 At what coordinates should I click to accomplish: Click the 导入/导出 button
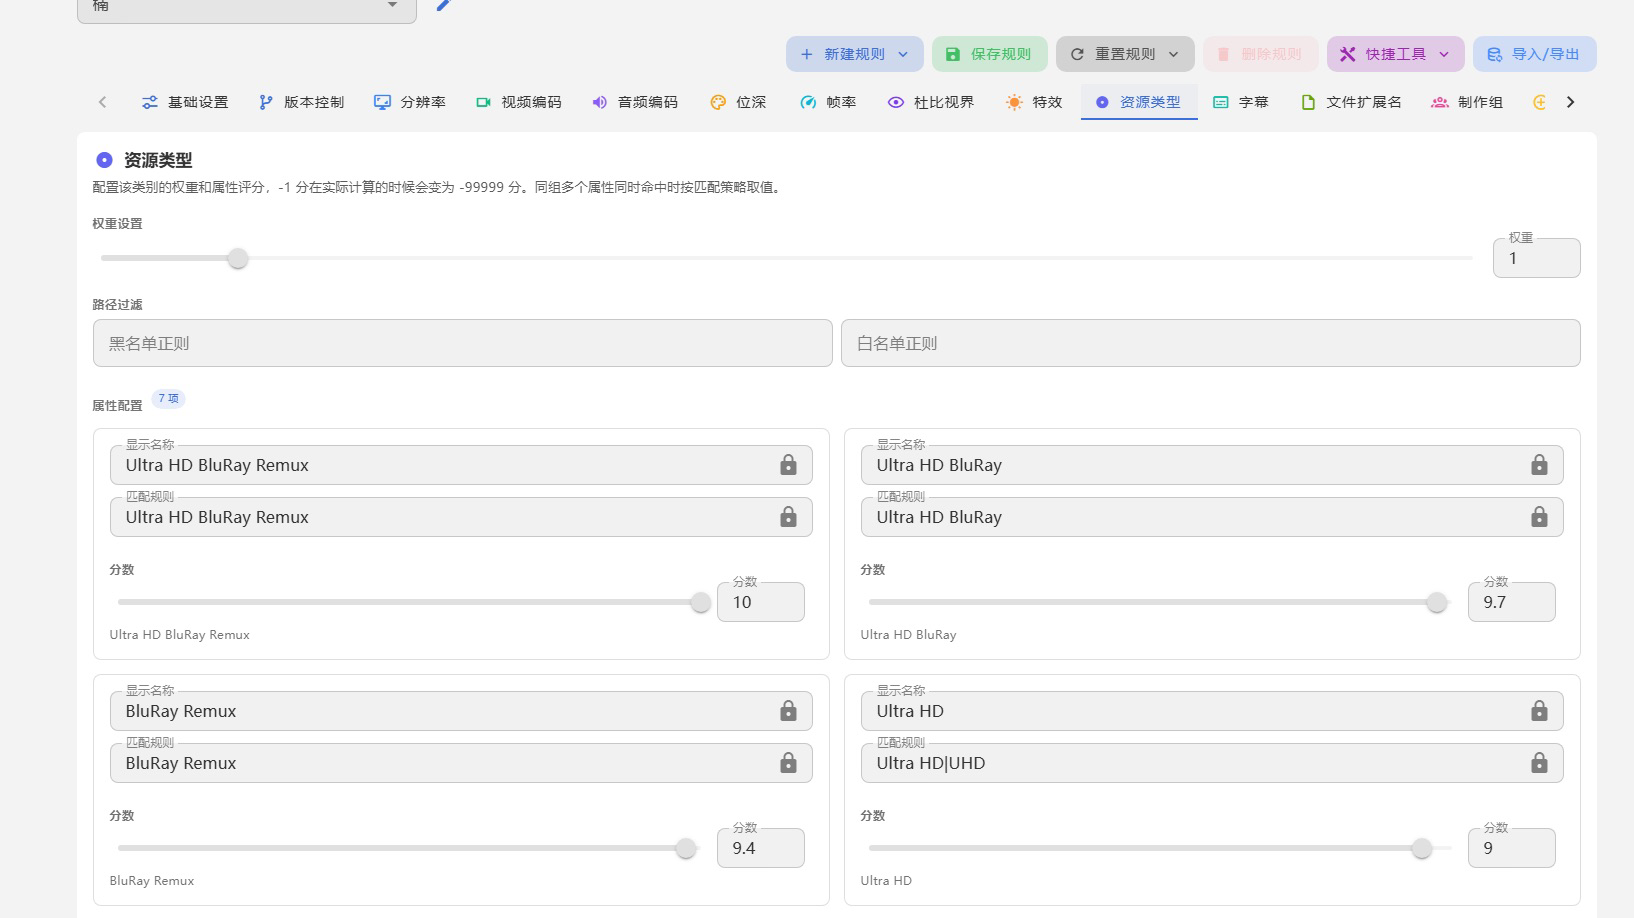pos(1534,54)
